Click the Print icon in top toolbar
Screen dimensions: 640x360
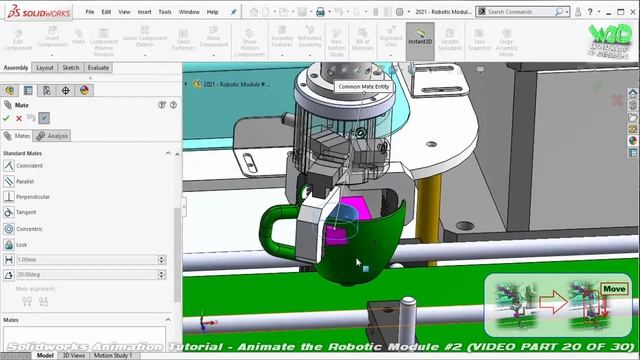320,12
